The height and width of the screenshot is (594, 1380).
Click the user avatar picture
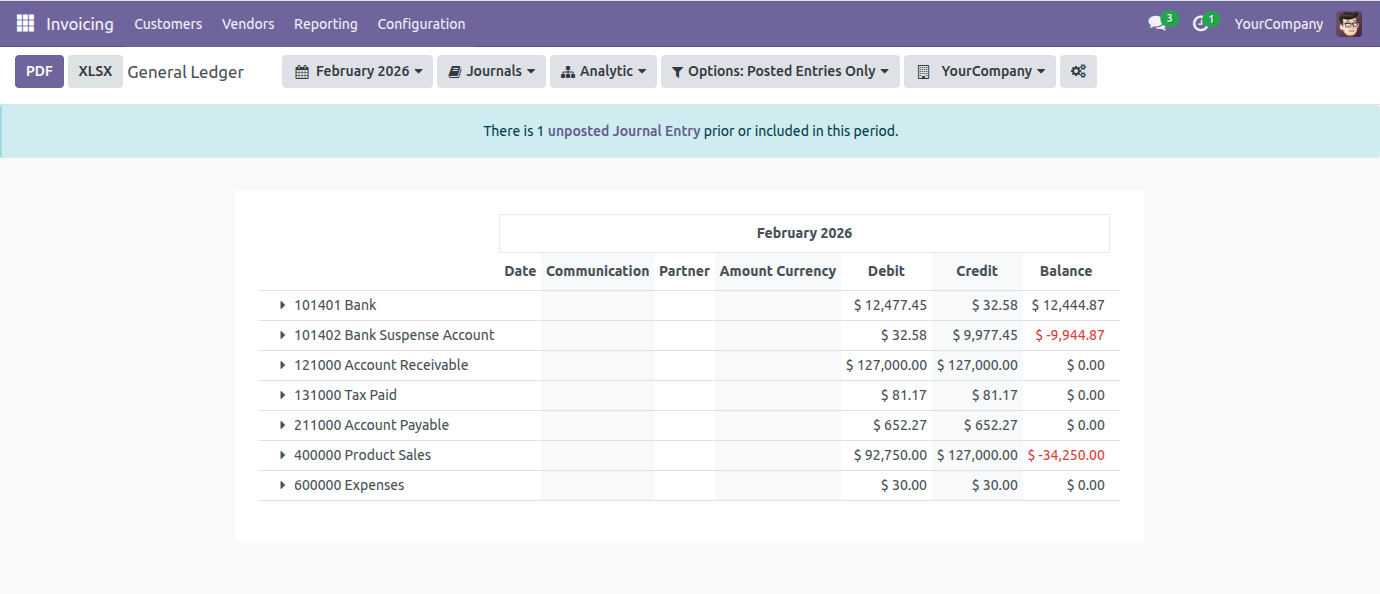pyautogui.click(x=1349, y=24)
